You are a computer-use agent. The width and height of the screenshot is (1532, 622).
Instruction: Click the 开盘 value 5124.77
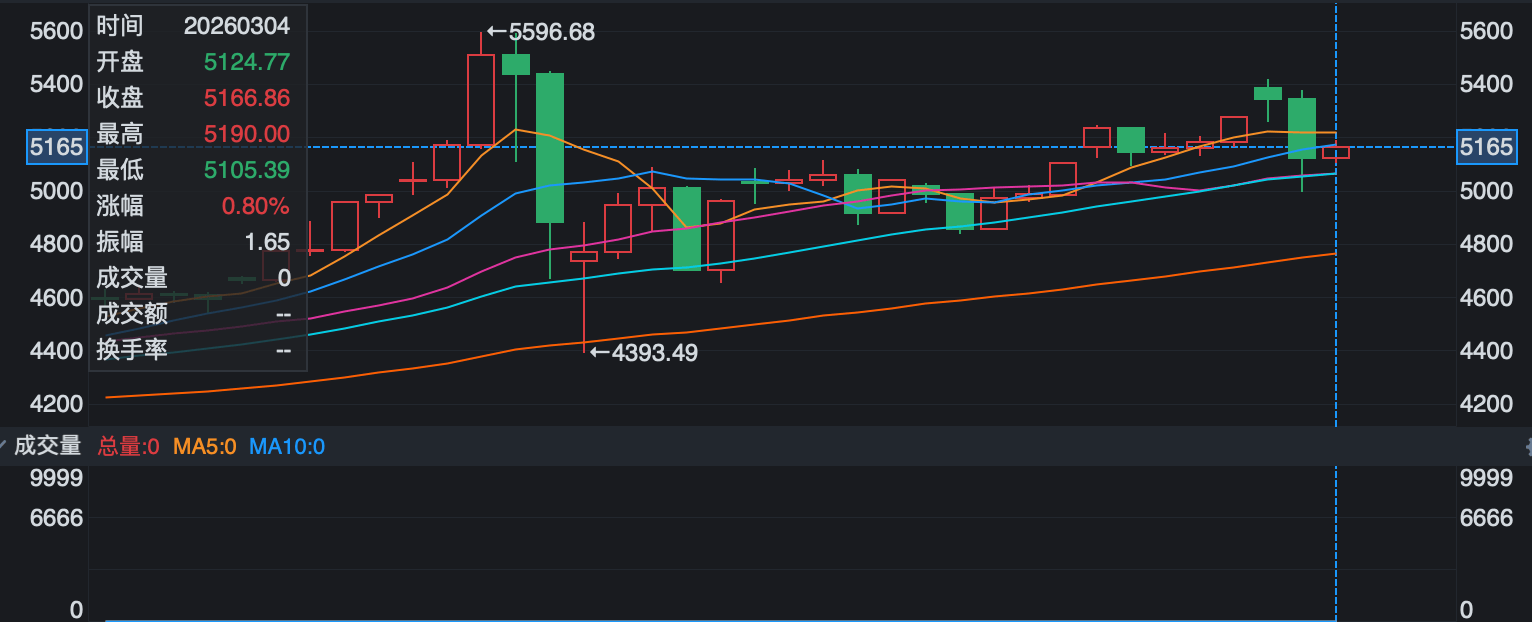coord(246,62)
